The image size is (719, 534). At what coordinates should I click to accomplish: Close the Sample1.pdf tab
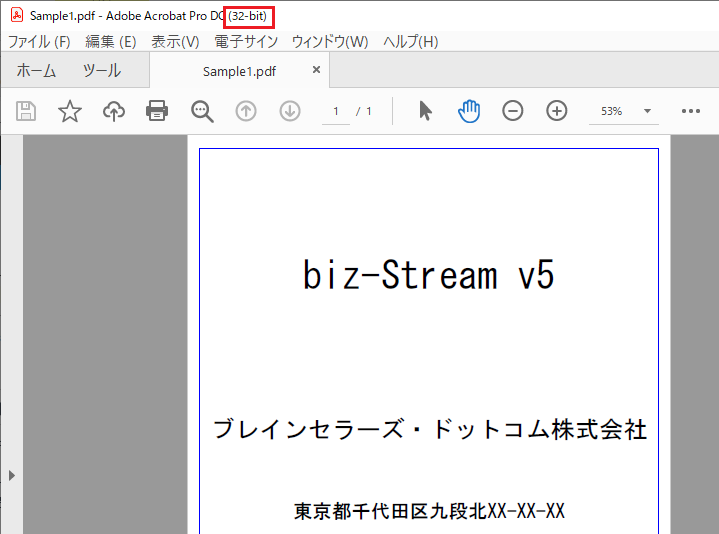[316, 70]
